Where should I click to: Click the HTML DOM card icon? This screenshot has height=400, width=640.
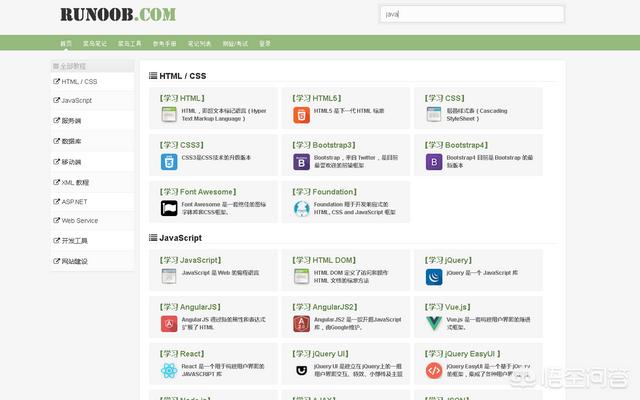point(301,277)
